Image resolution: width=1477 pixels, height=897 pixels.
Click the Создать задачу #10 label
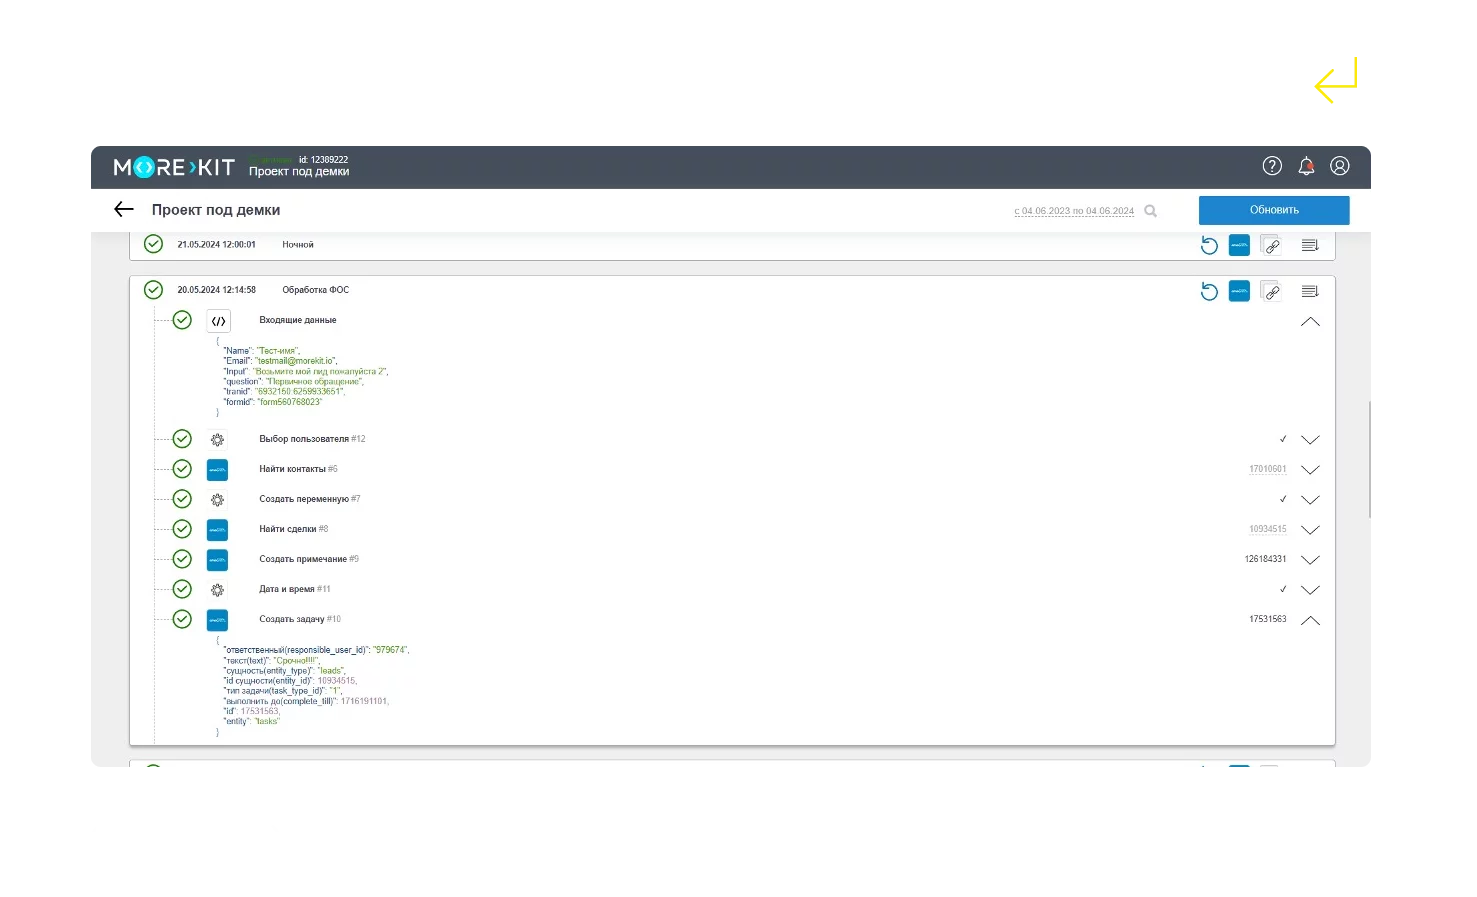tap(300, 619)
